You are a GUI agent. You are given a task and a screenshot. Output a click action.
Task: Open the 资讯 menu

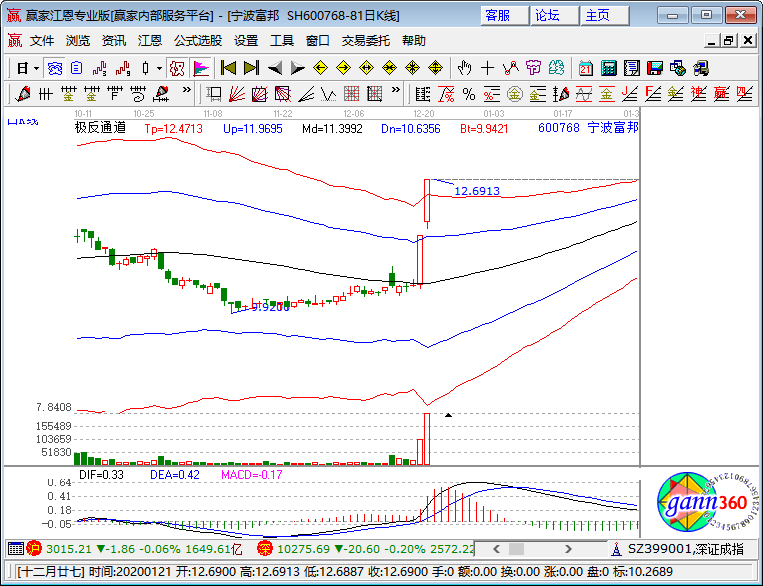(114, 41)
